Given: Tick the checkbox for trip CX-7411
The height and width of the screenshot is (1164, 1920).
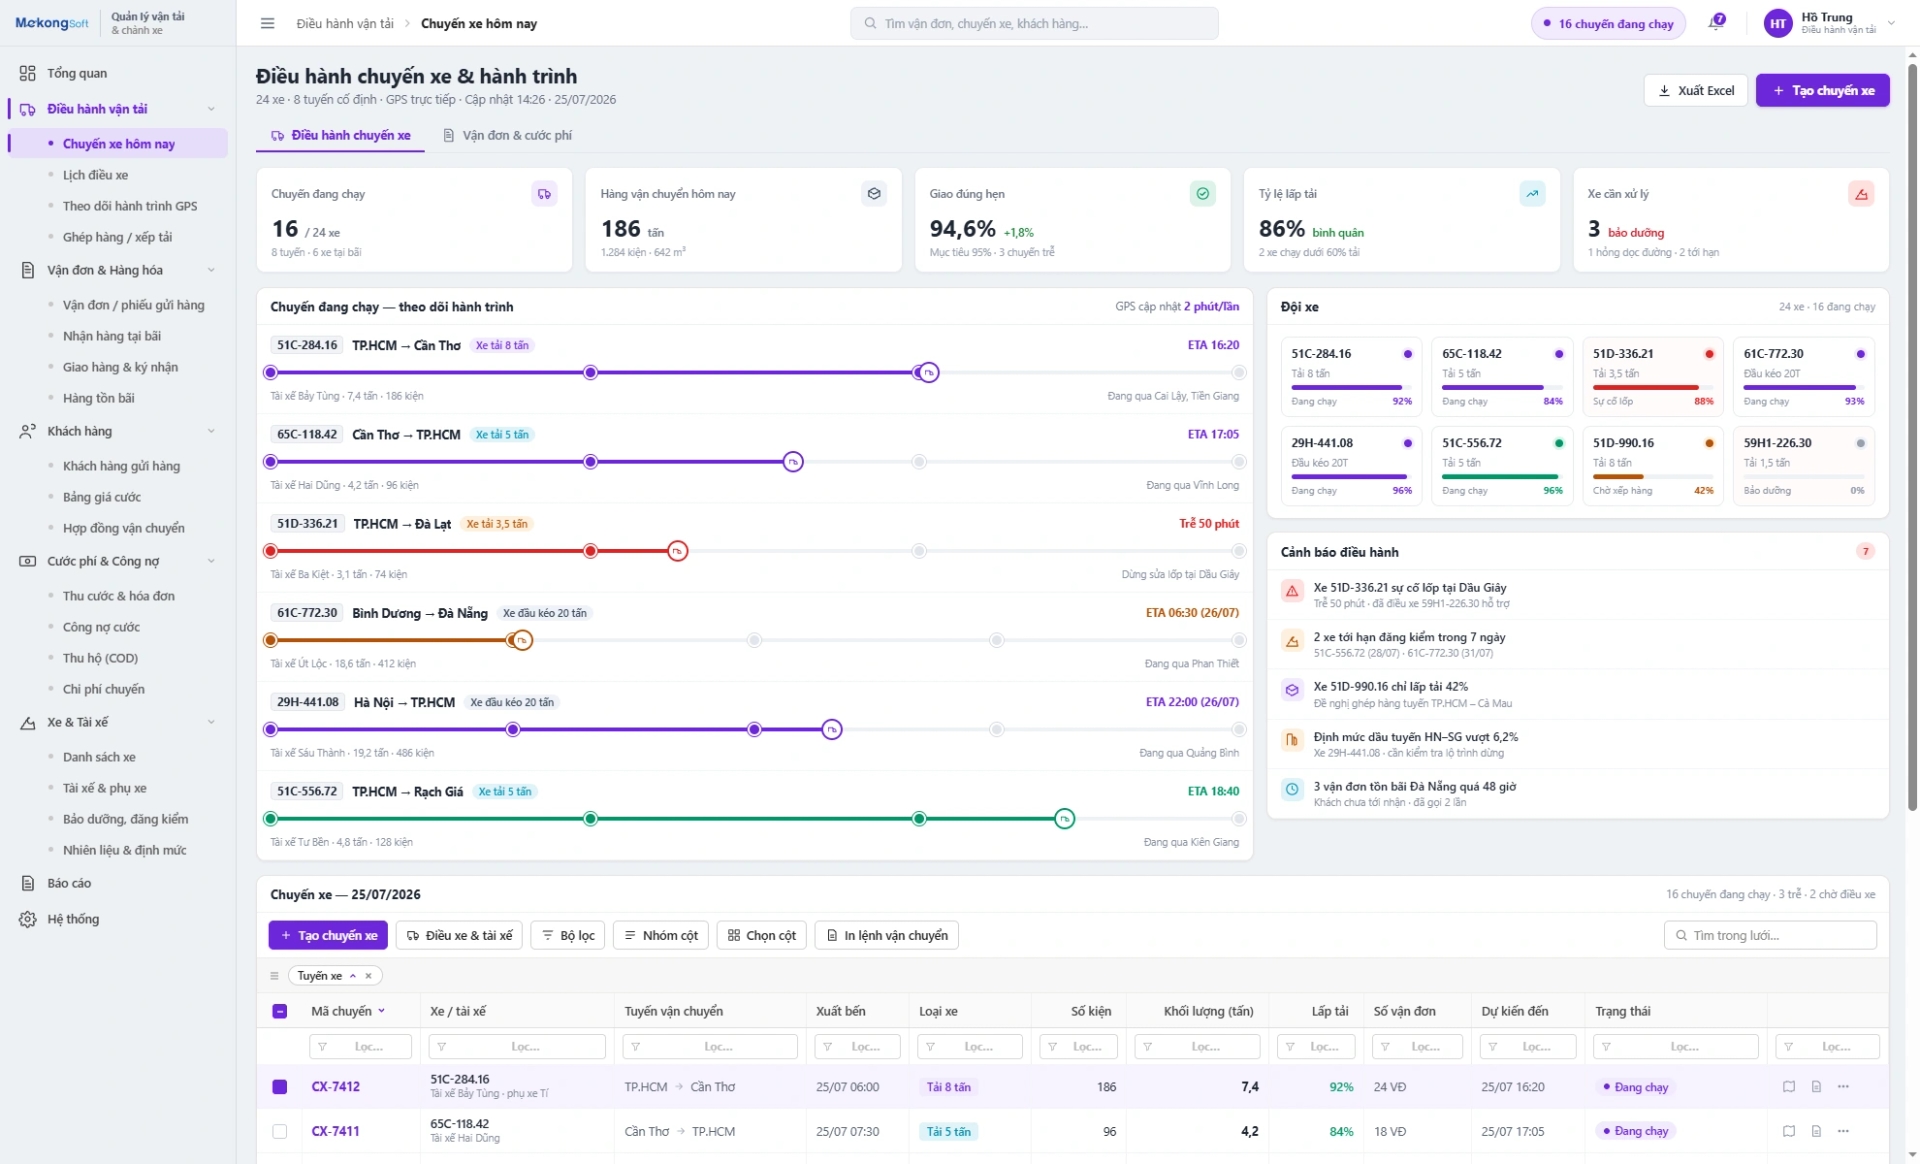Looking at the screenshot, I should (x=280, y=1131).
